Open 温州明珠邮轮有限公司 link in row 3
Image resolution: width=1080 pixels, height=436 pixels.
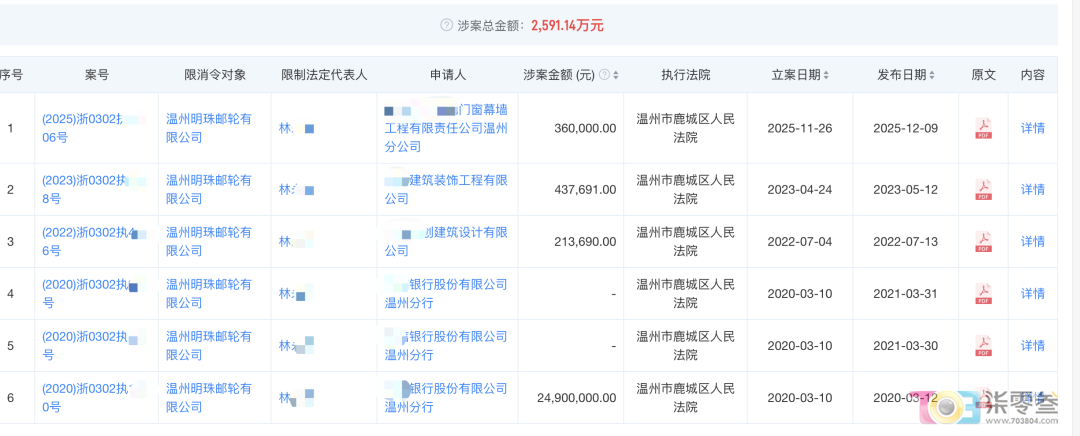point(209,242)
